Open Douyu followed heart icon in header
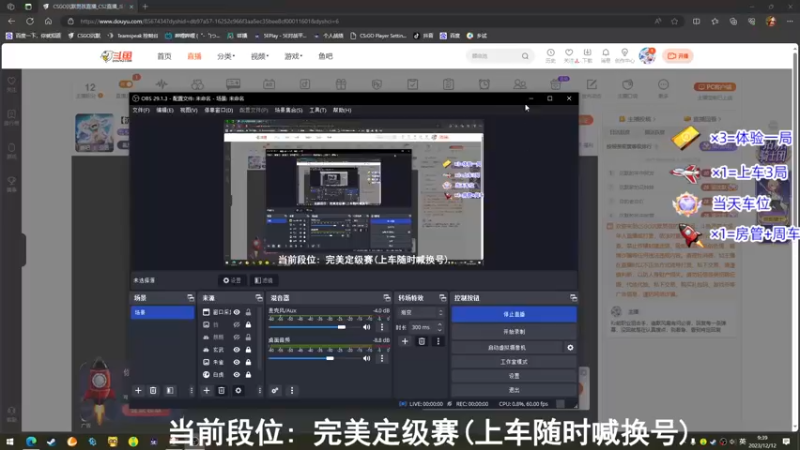 pos(569,53)
